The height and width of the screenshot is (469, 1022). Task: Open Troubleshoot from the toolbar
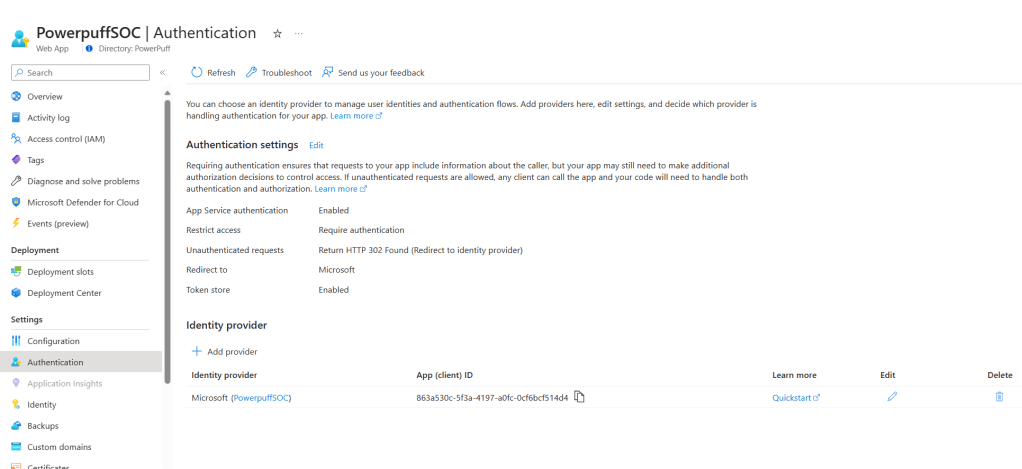[279, 72]
